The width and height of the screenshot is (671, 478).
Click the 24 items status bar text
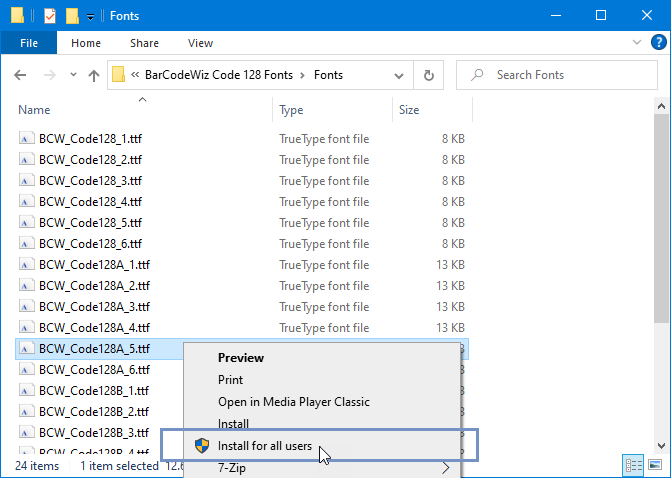[37, 466]
